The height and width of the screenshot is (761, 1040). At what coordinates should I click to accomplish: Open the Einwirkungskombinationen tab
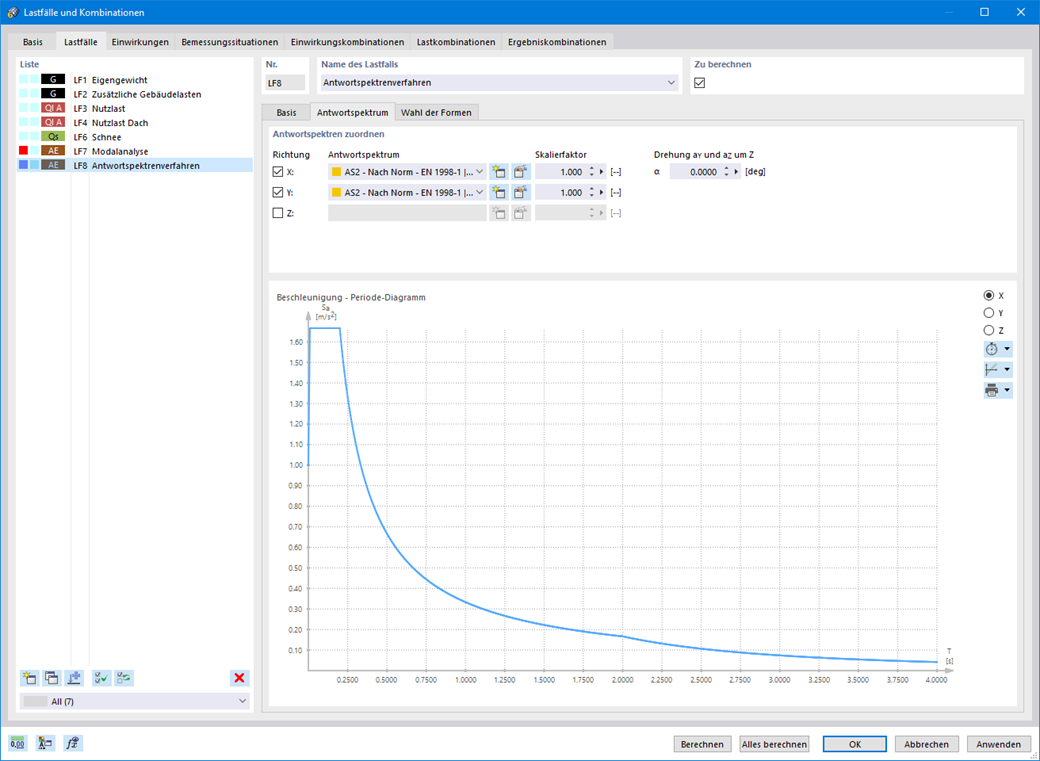[x=348, y=42]
